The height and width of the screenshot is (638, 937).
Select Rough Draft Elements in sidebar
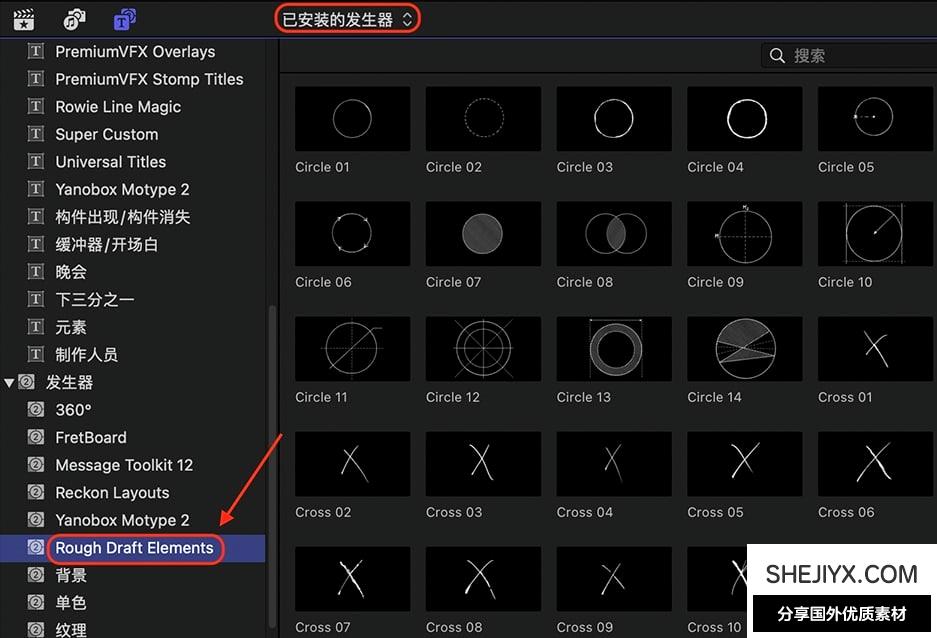coord(134,548)
